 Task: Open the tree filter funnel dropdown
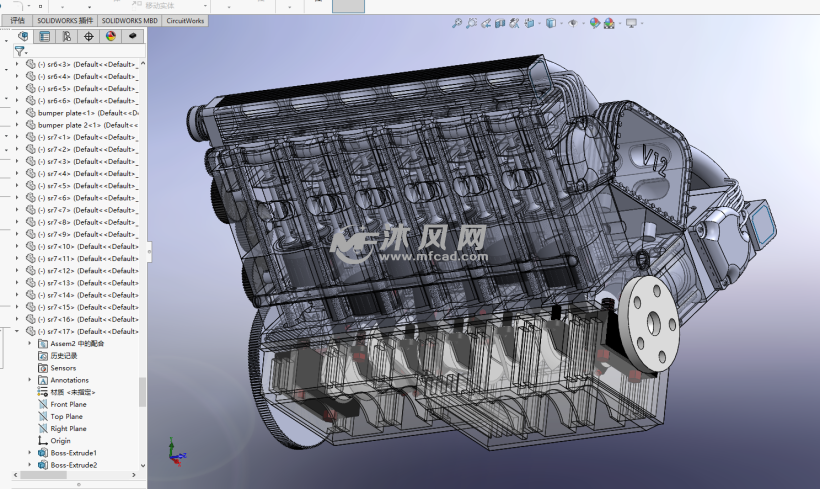point(20,50)
